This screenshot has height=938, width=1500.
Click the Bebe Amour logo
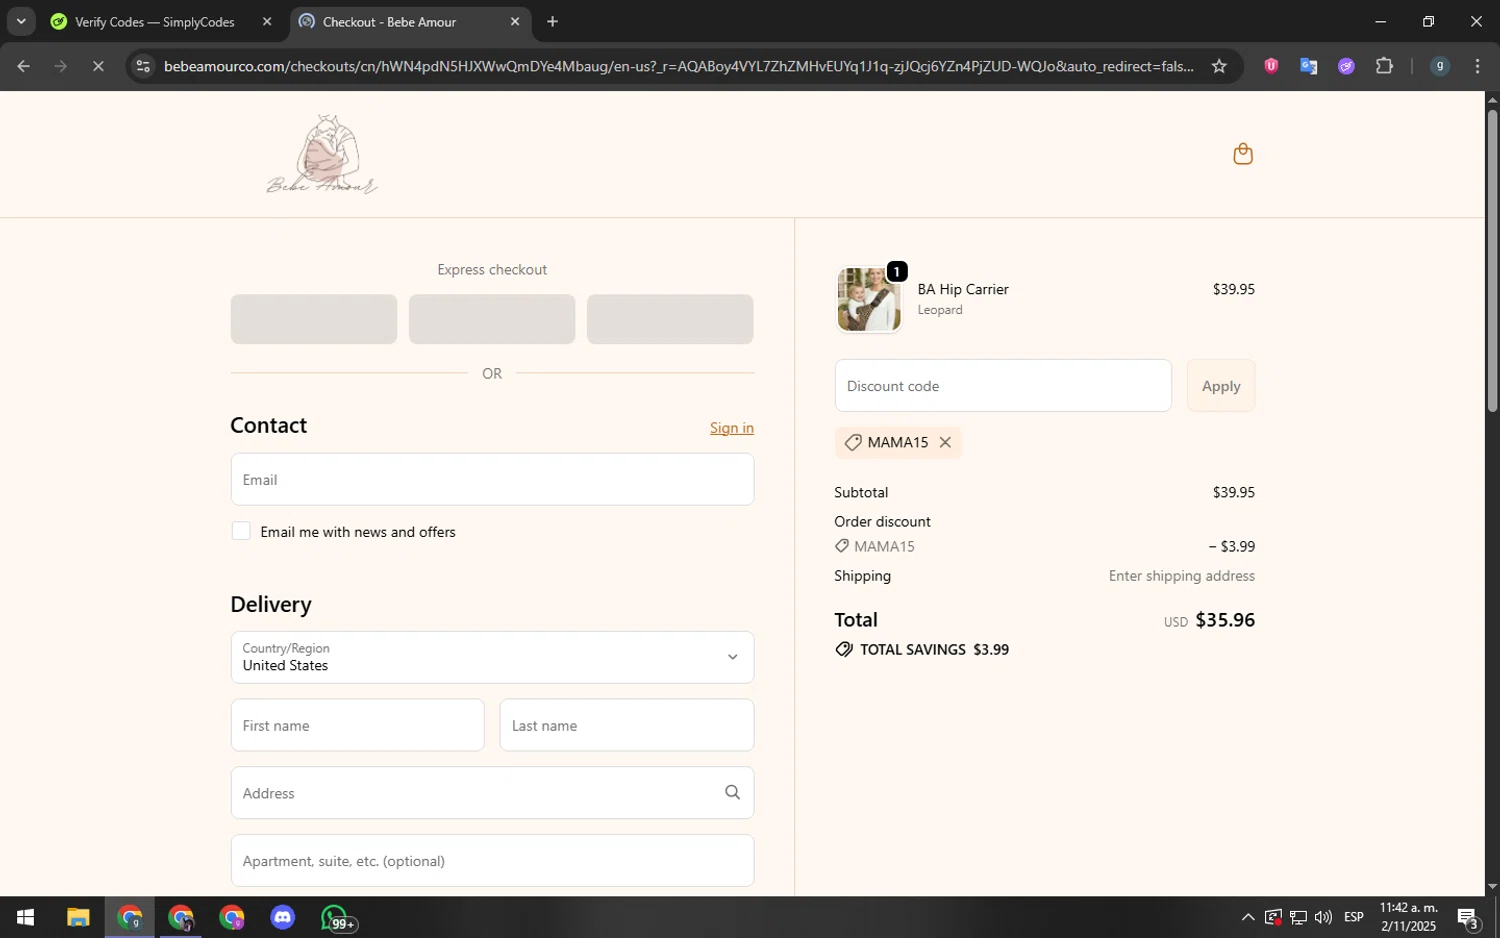322,154
